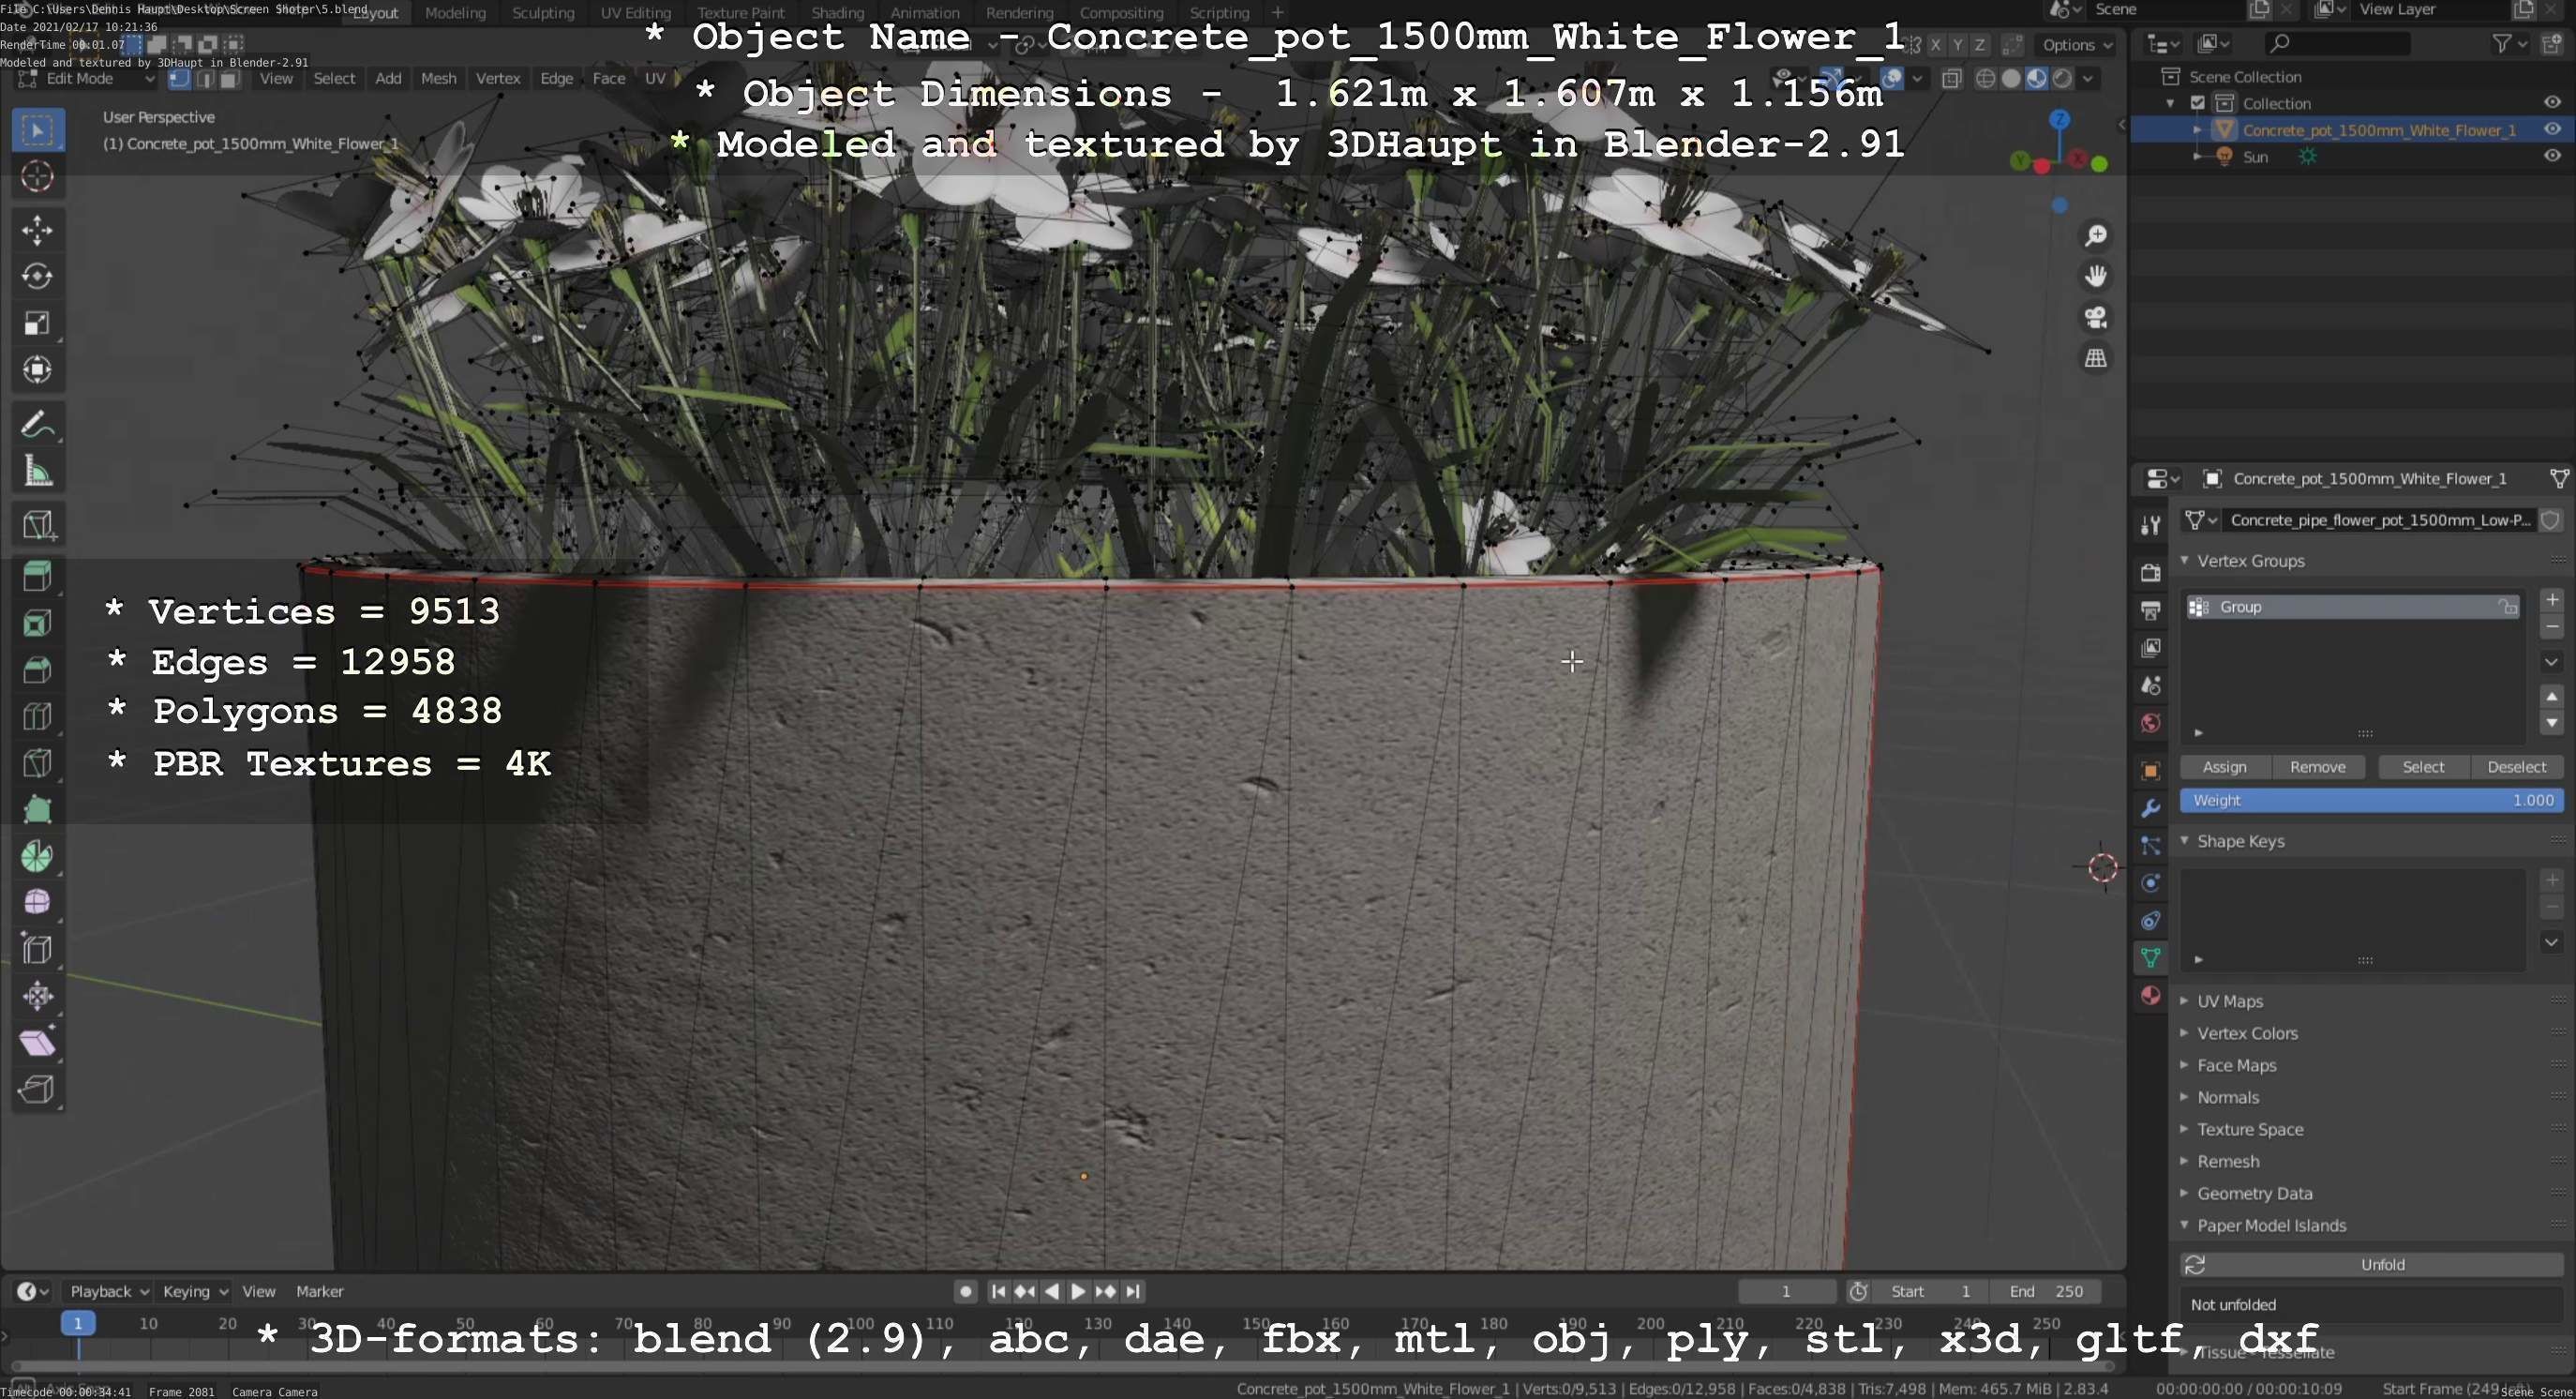The height and width of the screenshot is (1399, 2576).
Task: Open the Mesh menu
Action: pyautogui.click(x=438, y=78)
